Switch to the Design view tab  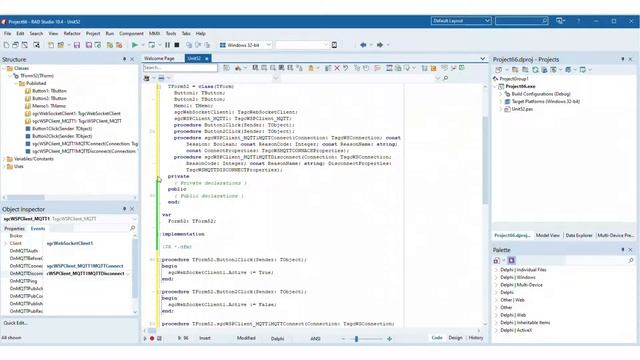click(456, 338)
